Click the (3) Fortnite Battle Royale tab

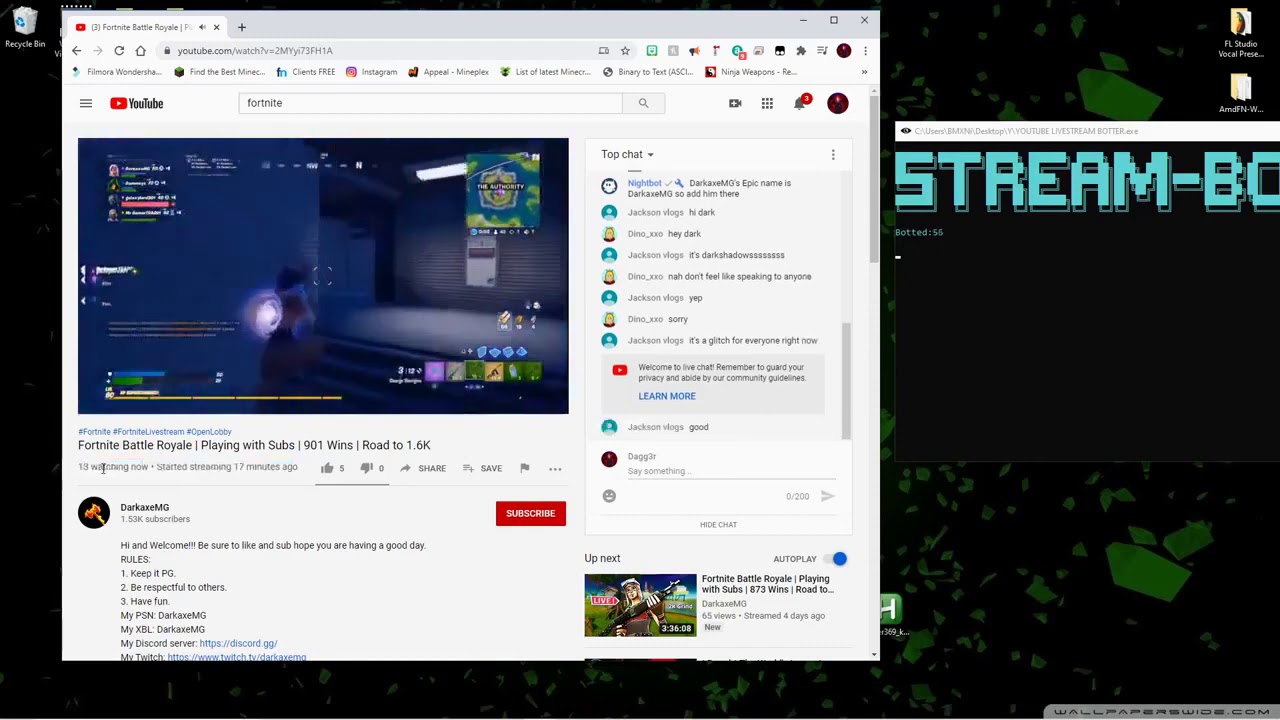[140, 27]
